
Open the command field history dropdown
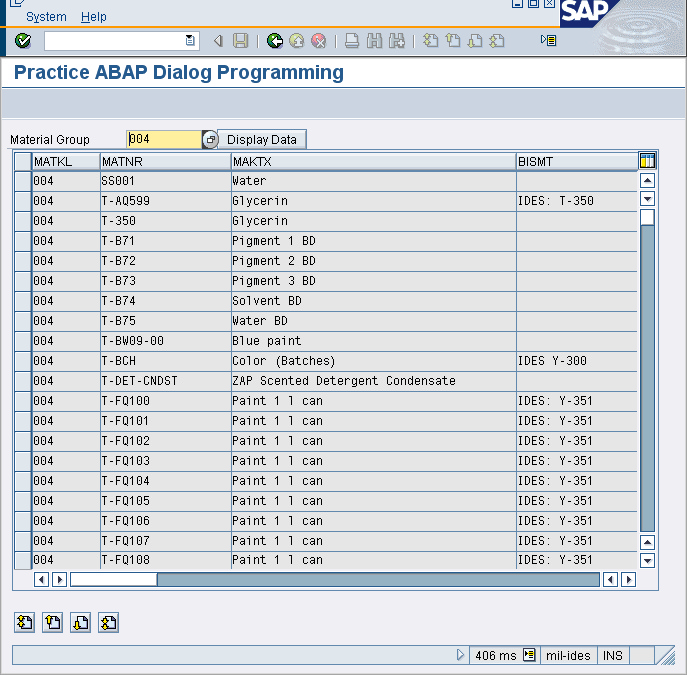(x=190, y=41)
